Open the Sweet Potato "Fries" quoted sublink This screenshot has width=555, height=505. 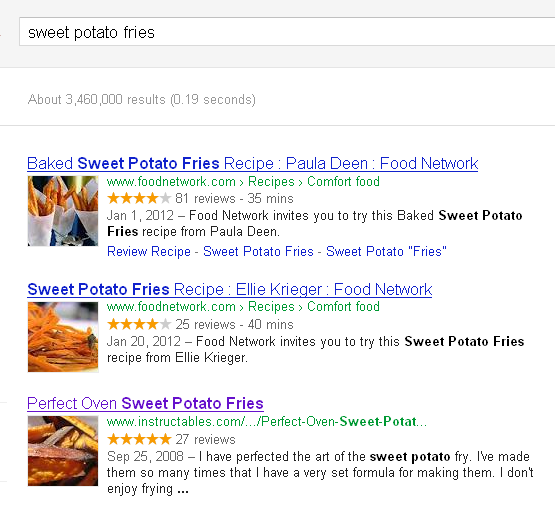click(x=386, y=251)
